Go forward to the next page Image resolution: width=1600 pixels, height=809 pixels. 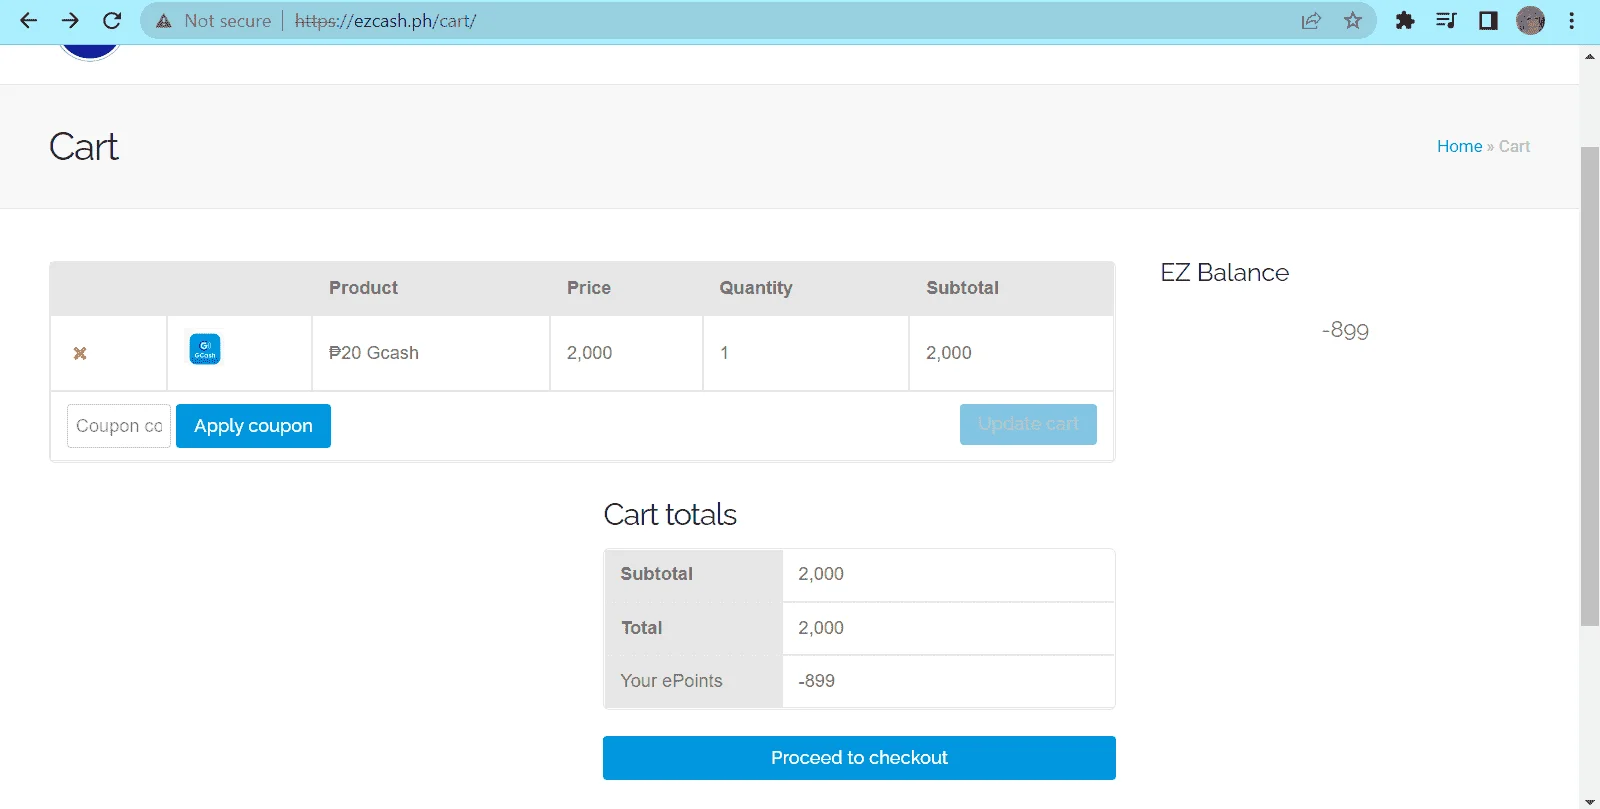[70, 20]
